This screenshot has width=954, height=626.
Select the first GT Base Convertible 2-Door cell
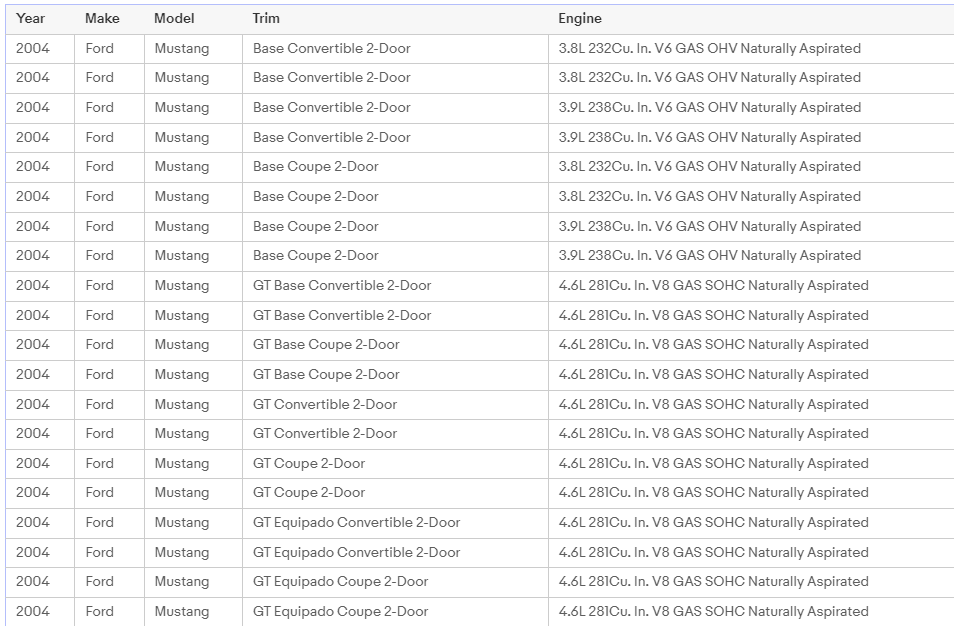pyautogui.click(x=342, y=285)
